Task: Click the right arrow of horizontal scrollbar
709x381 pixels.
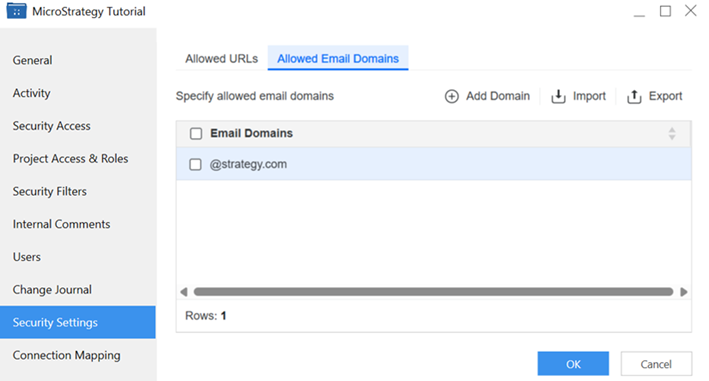Action: (x=684, y=292)
